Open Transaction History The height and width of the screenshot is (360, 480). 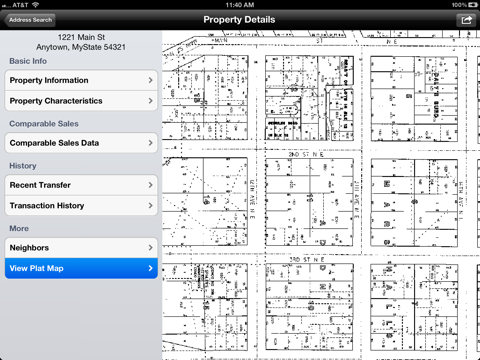click(x=81, y=206)
